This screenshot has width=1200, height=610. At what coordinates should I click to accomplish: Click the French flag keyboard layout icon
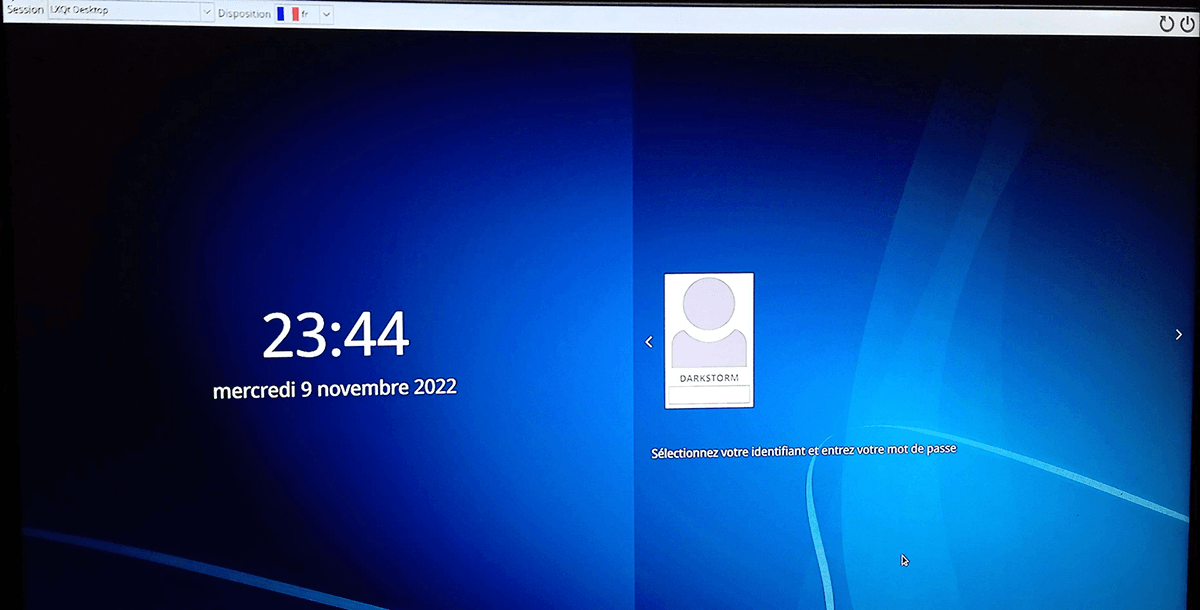tap(288, 14)
